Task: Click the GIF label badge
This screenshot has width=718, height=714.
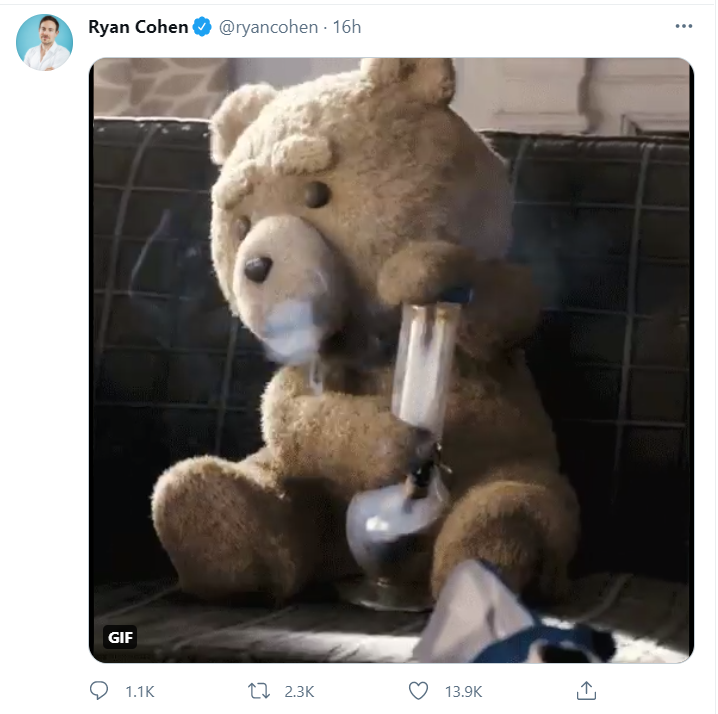Action: pyautogui.click(x=120, y=637)
